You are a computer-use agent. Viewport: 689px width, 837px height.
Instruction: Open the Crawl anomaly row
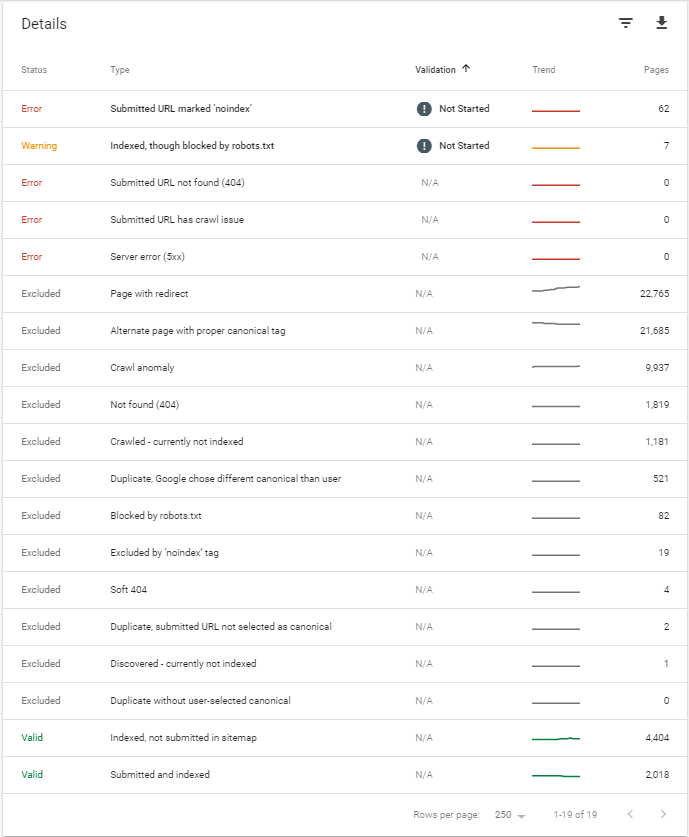pos(345,368)
